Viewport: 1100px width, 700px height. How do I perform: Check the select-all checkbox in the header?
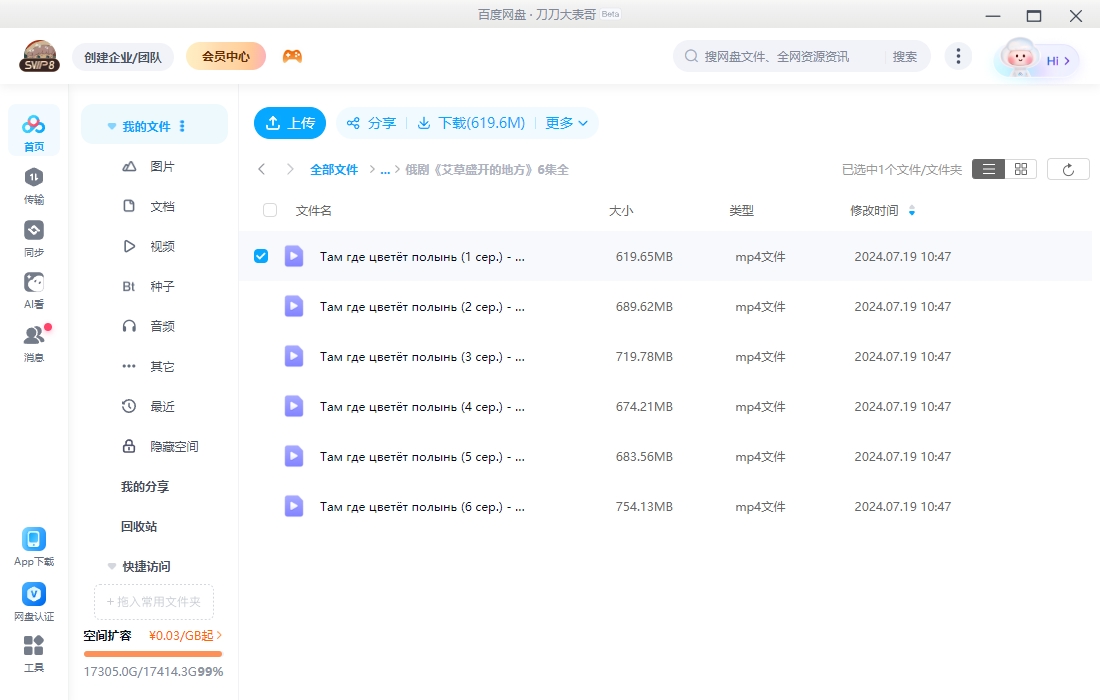click(268, 210)
